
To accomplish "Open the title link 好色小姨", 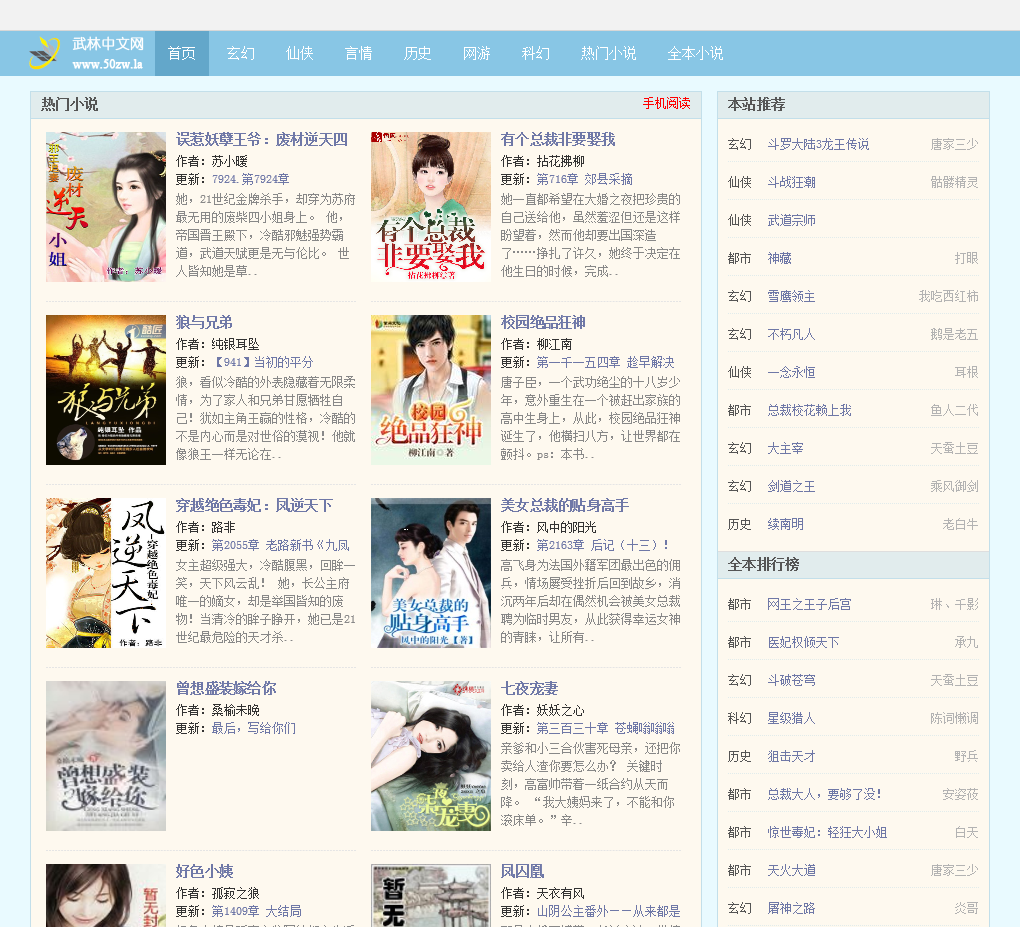I will (x=204, y=871).
